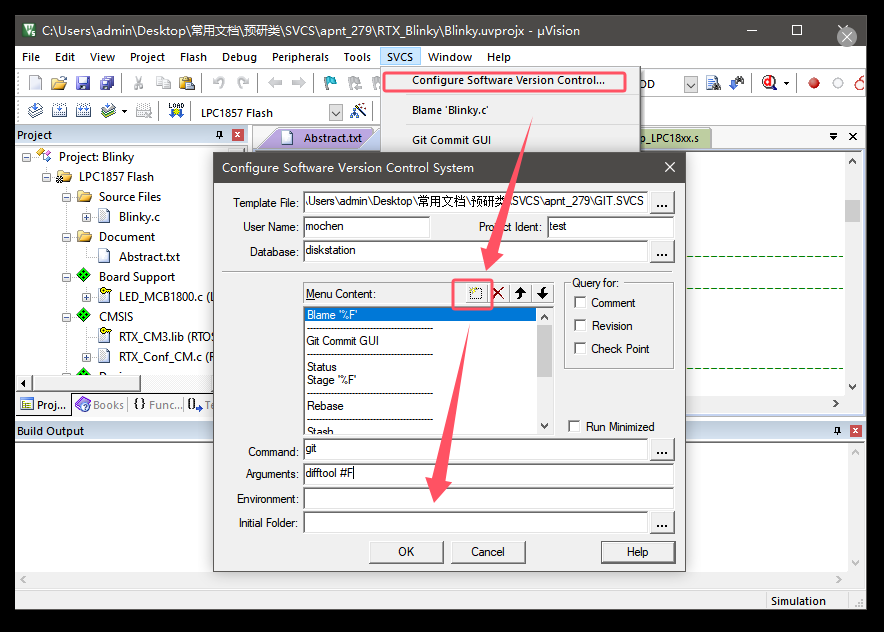Enable the Comment query checkbox
Image resolution: width=884 pixels, height=632 pixels.
click(580, 303)
